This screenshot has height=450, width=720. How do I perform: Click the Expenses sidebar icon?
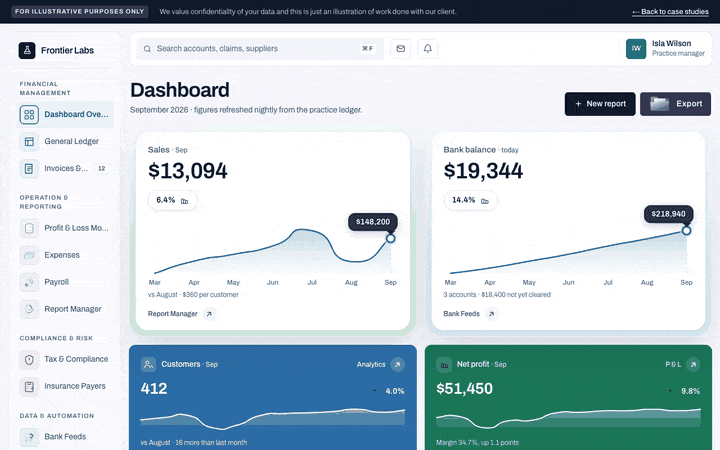[x=29, y=255]
